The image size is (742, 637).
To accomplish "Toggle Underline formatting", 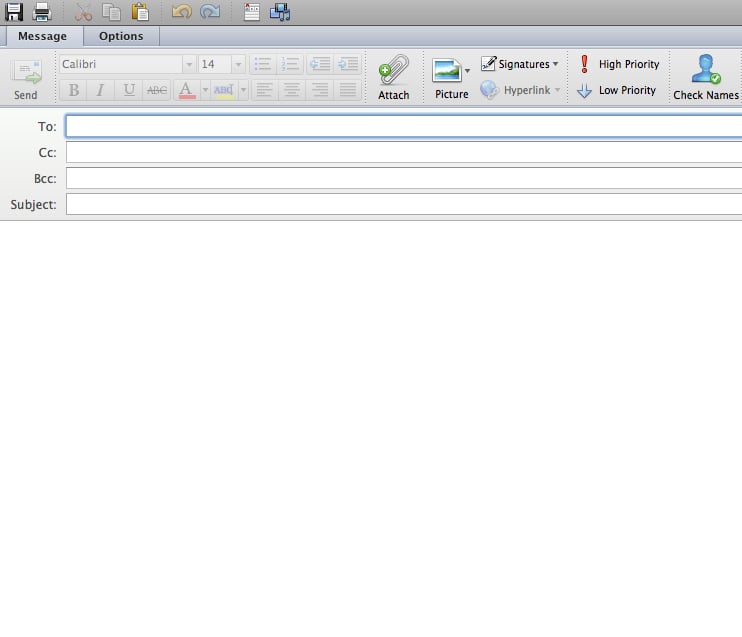I will pyautogui.click(x=128, y=90).
